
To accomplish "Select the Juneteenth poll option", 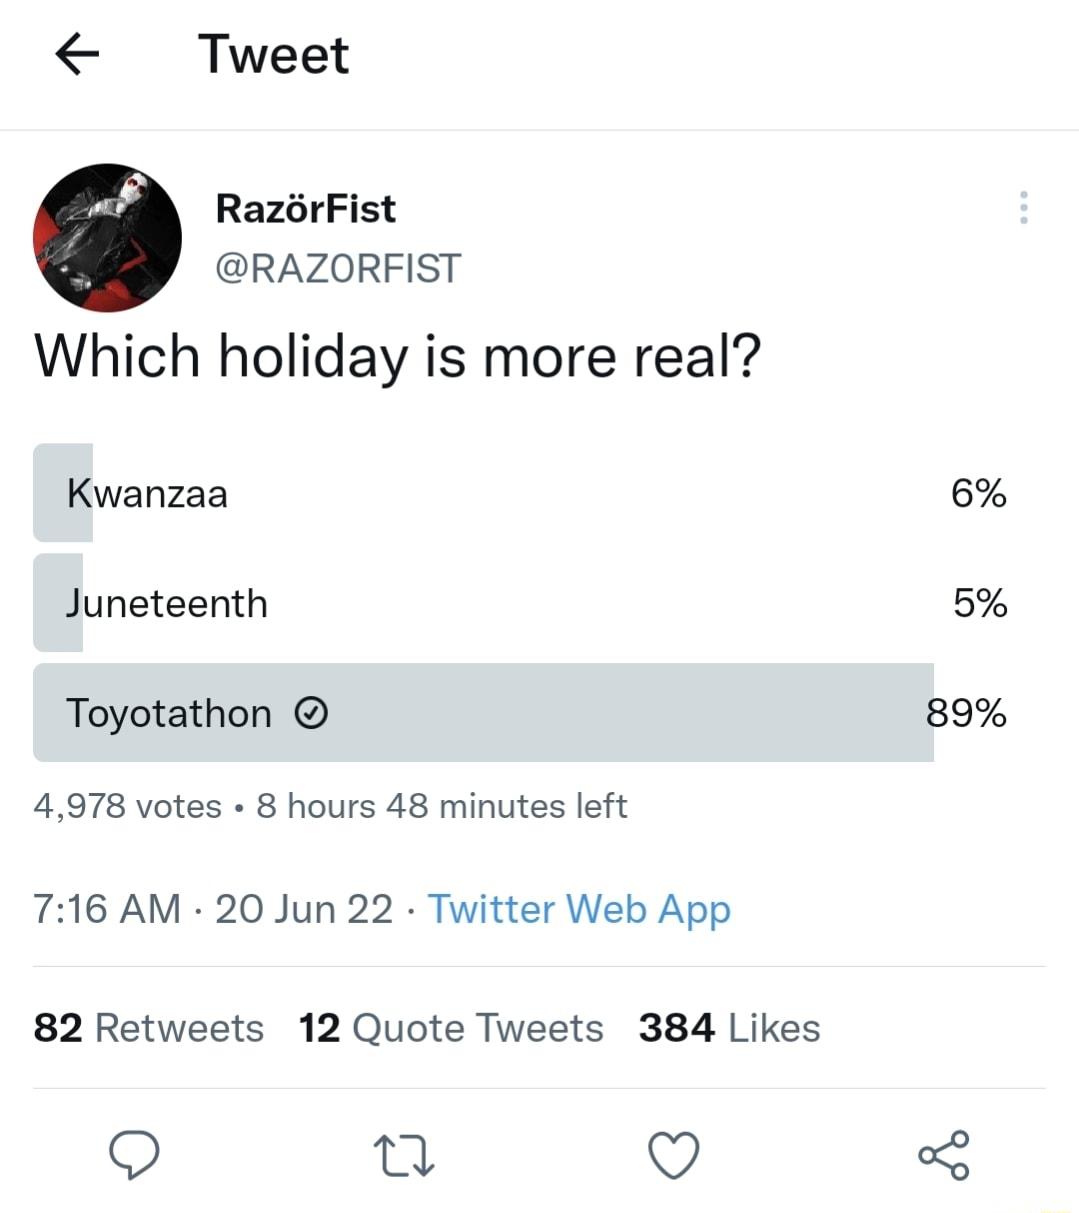I will (x=400, y=602).
